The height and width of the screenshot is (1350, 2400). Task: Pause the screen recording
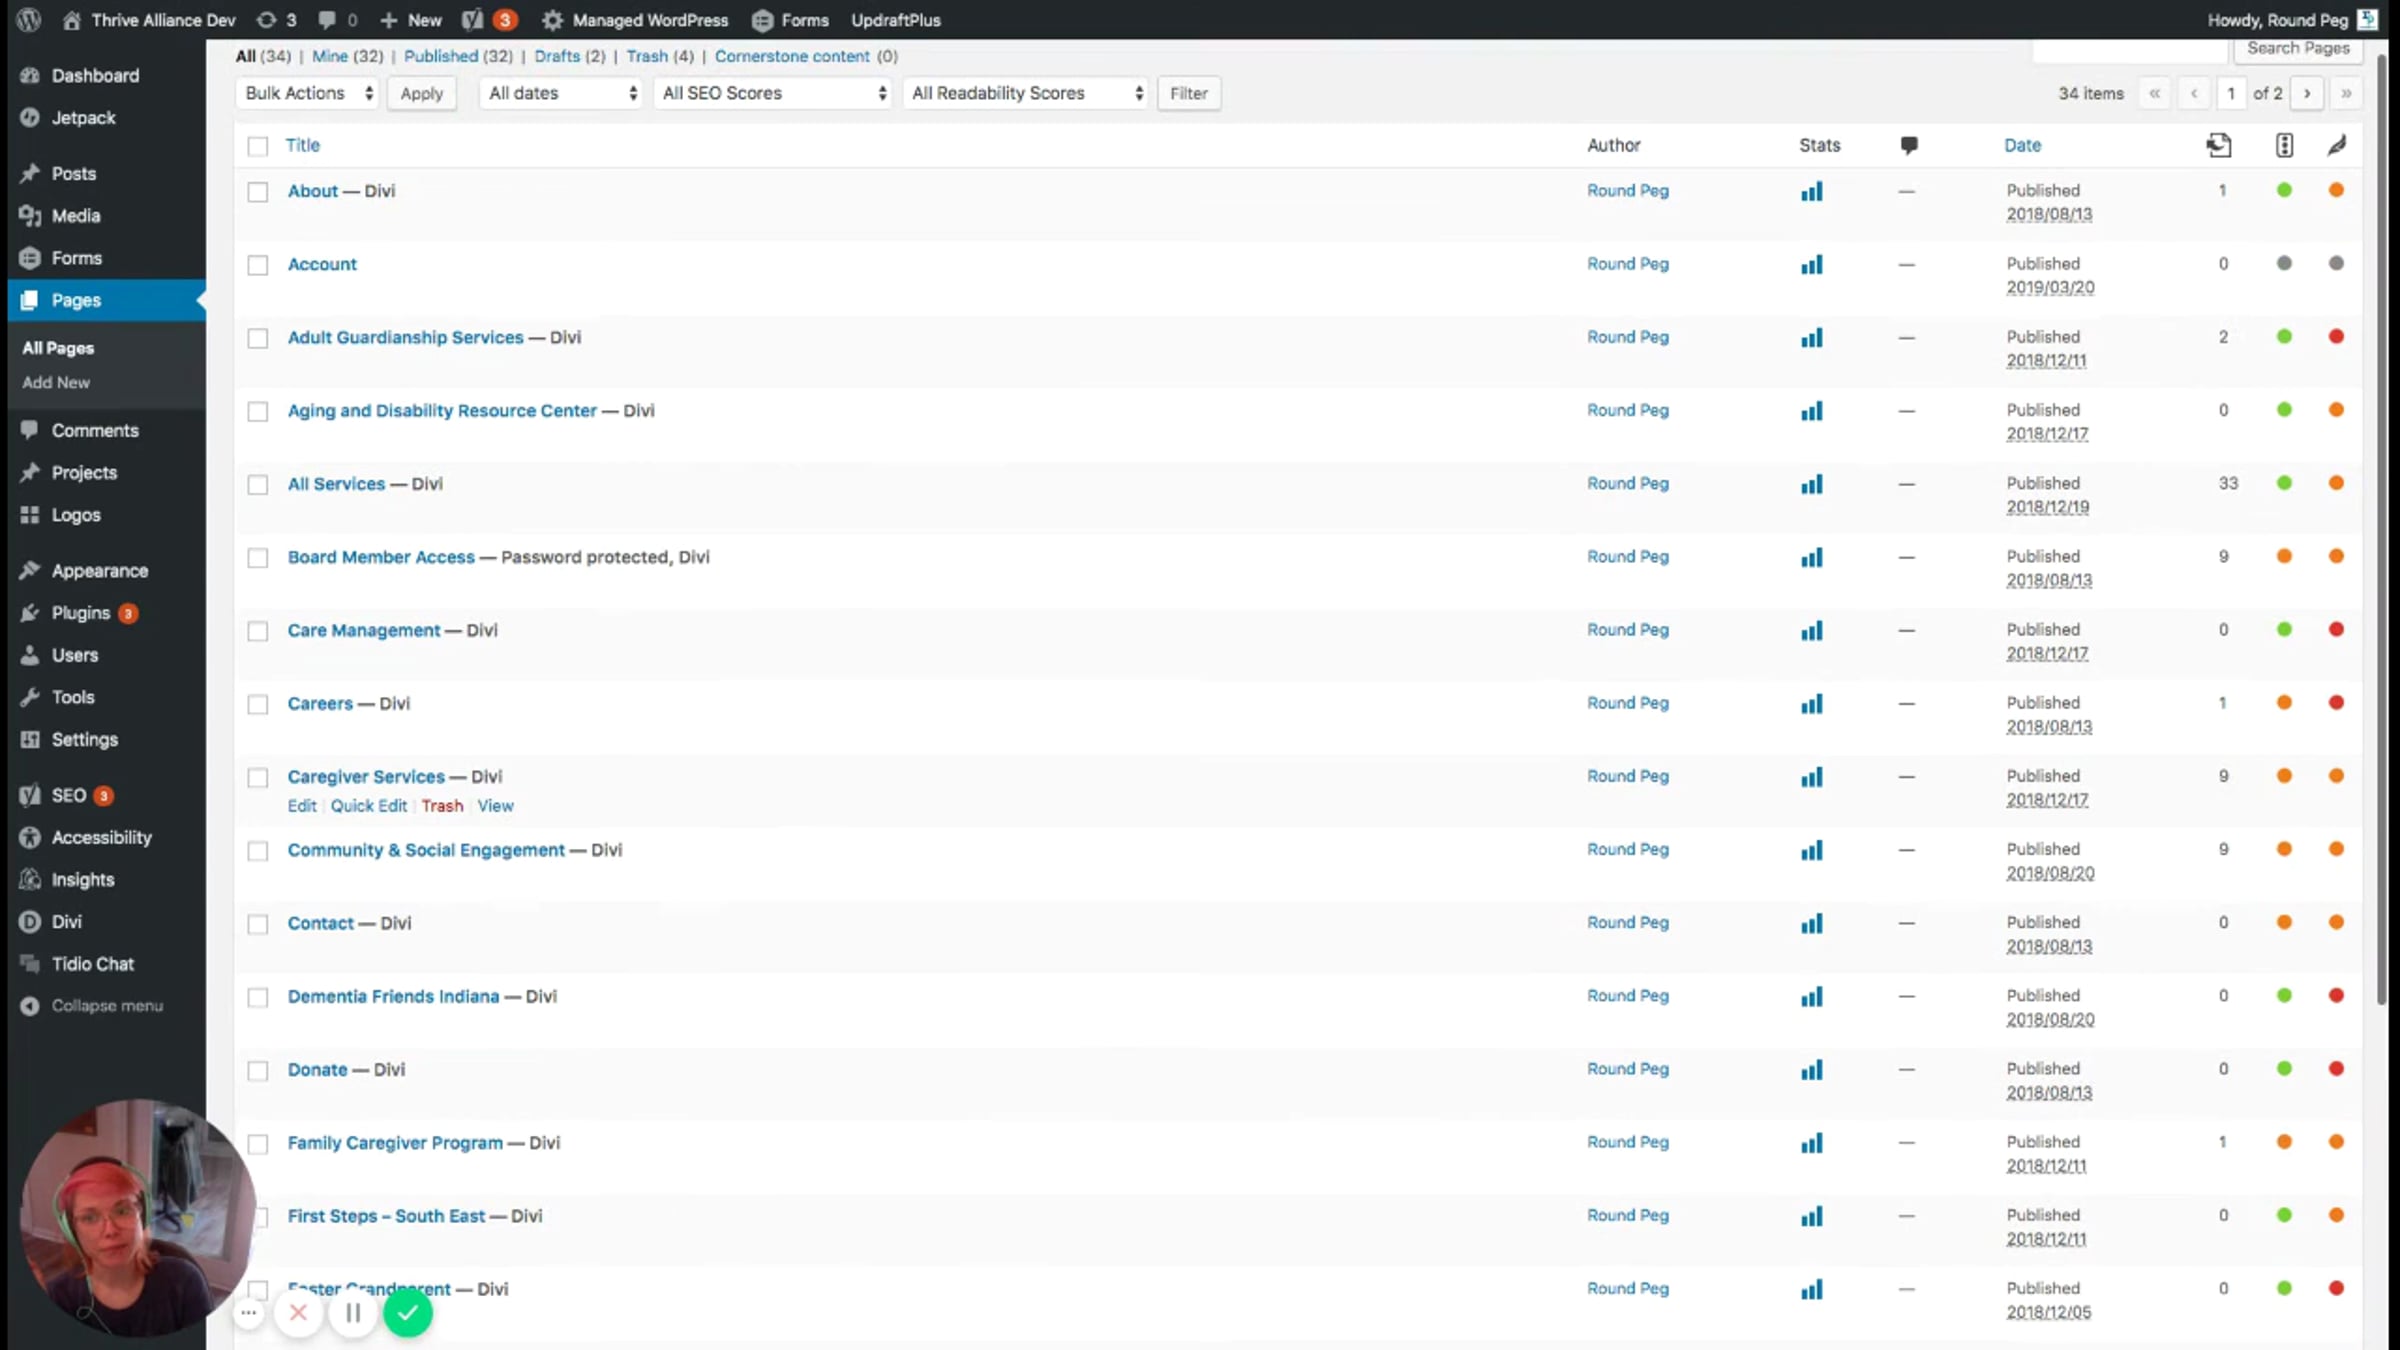[353, 1313]
